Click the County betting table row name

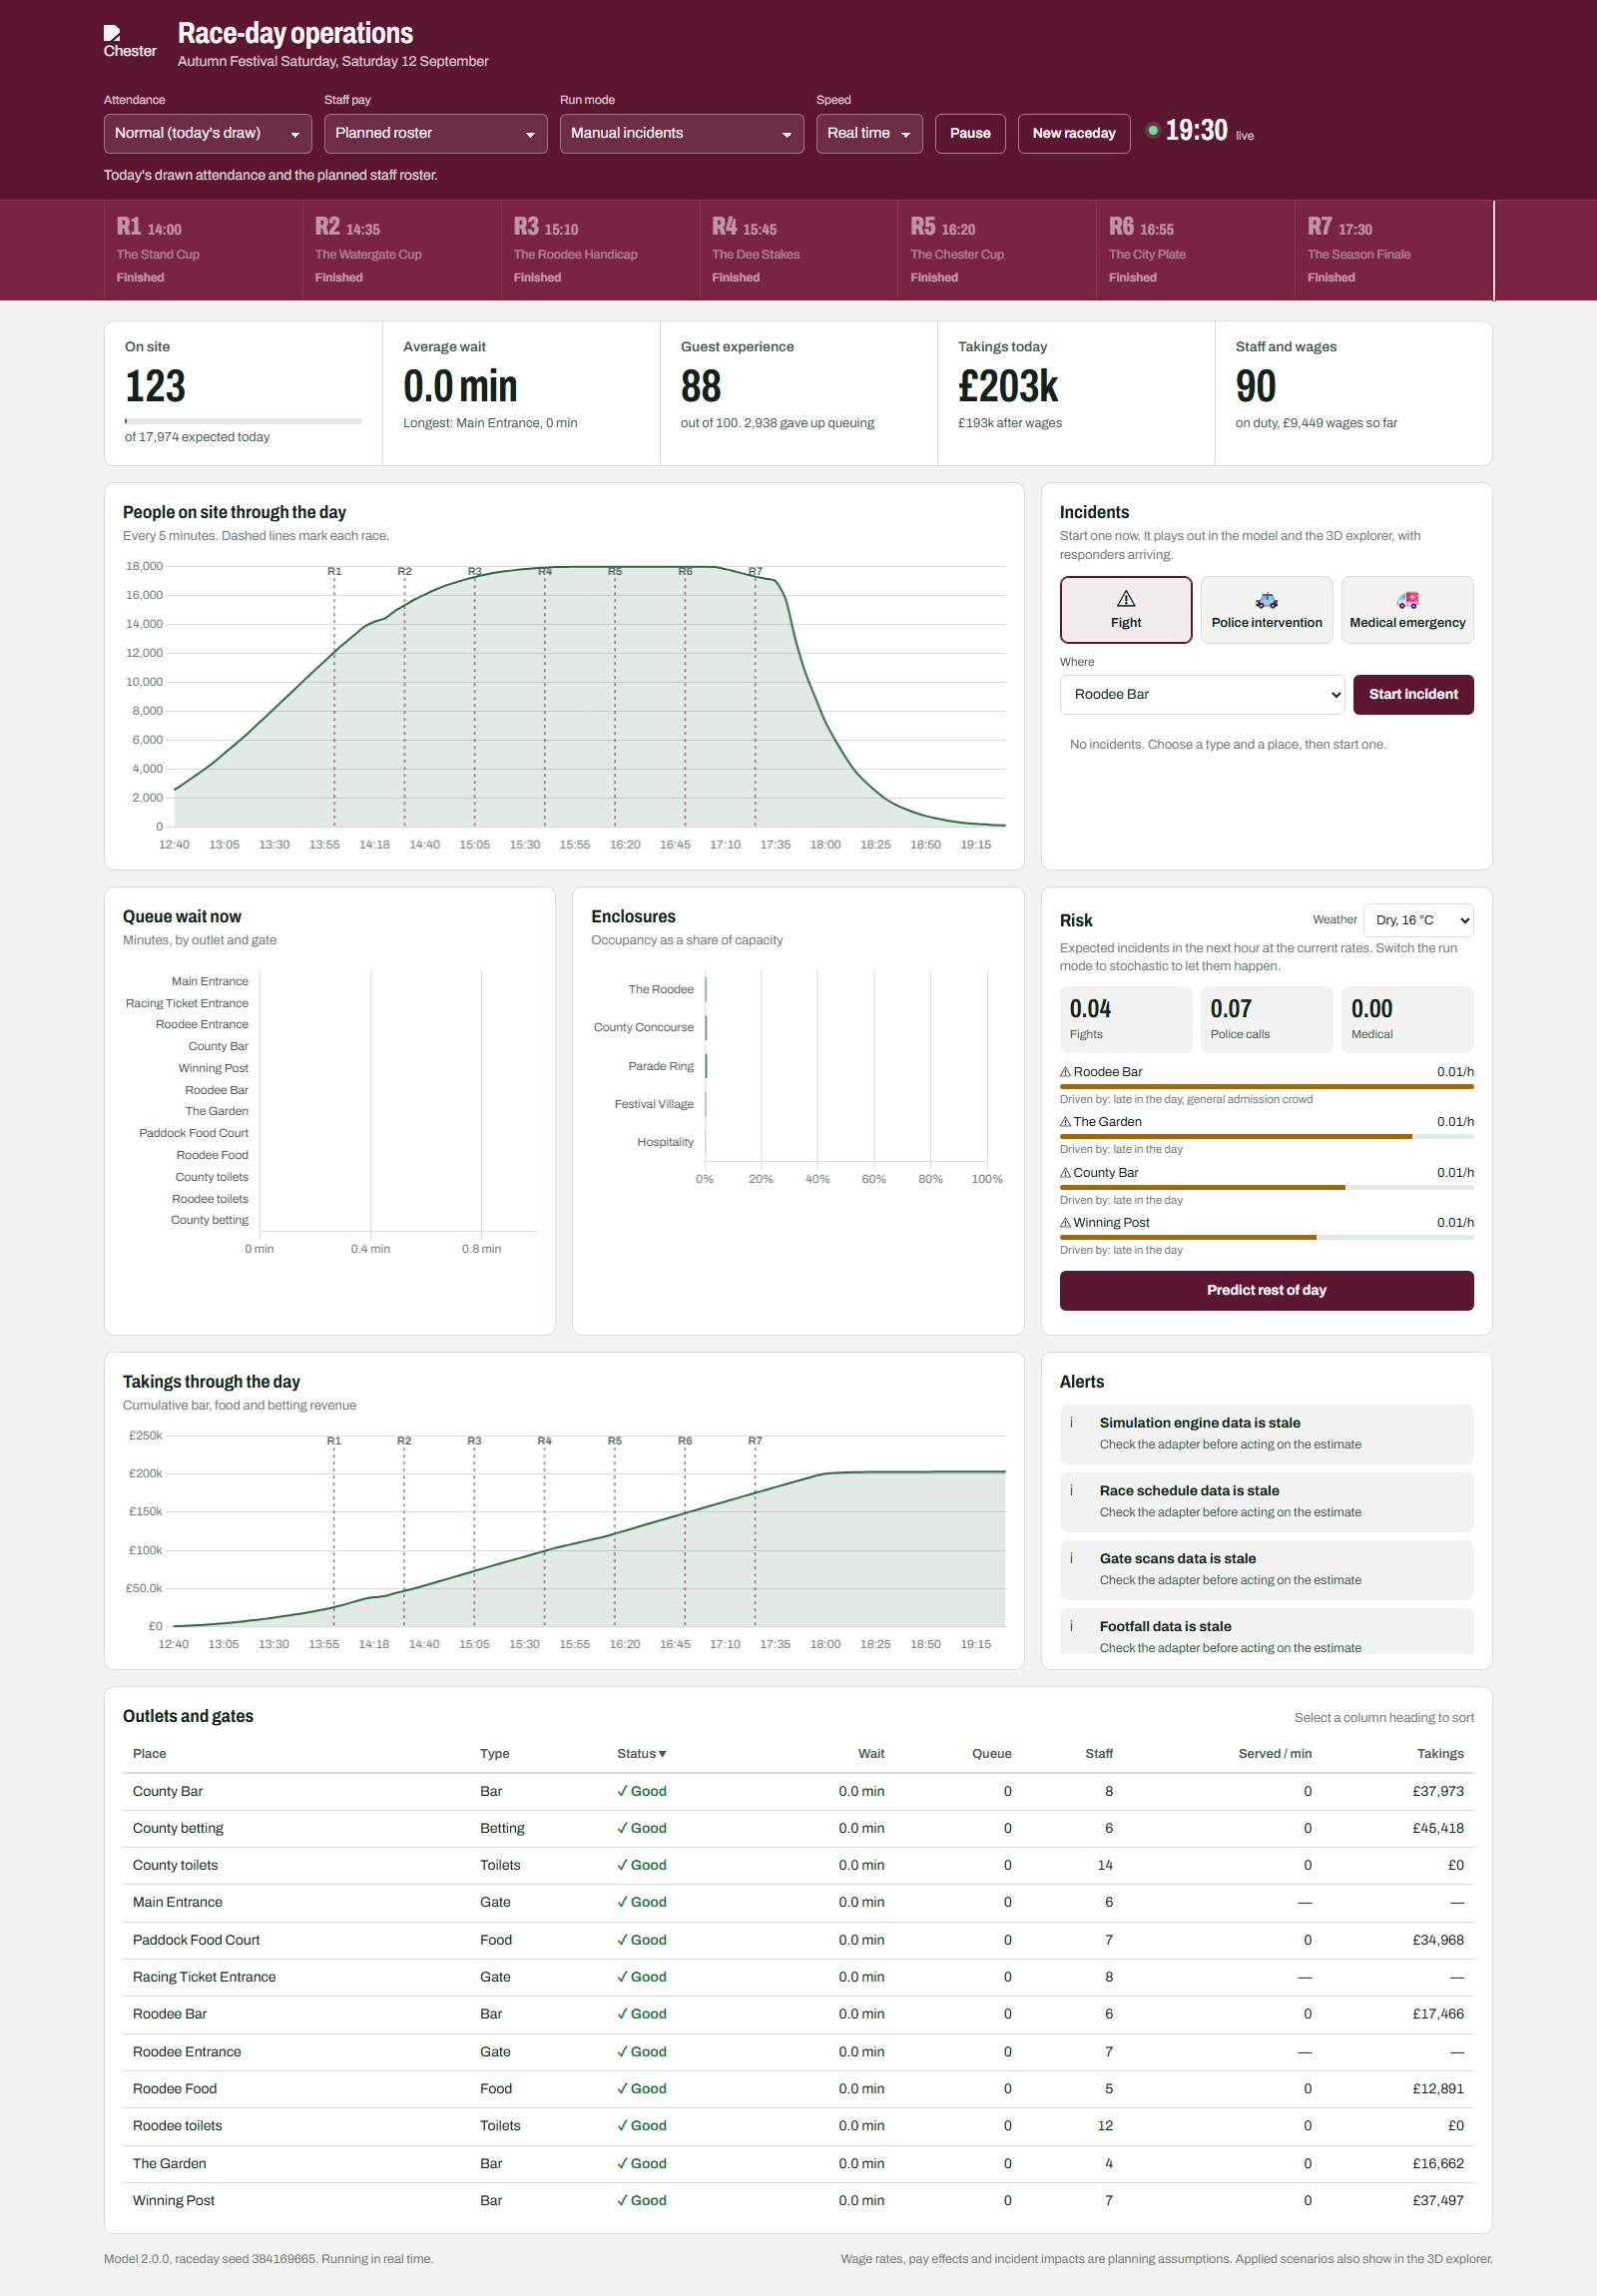point(178,1829)
